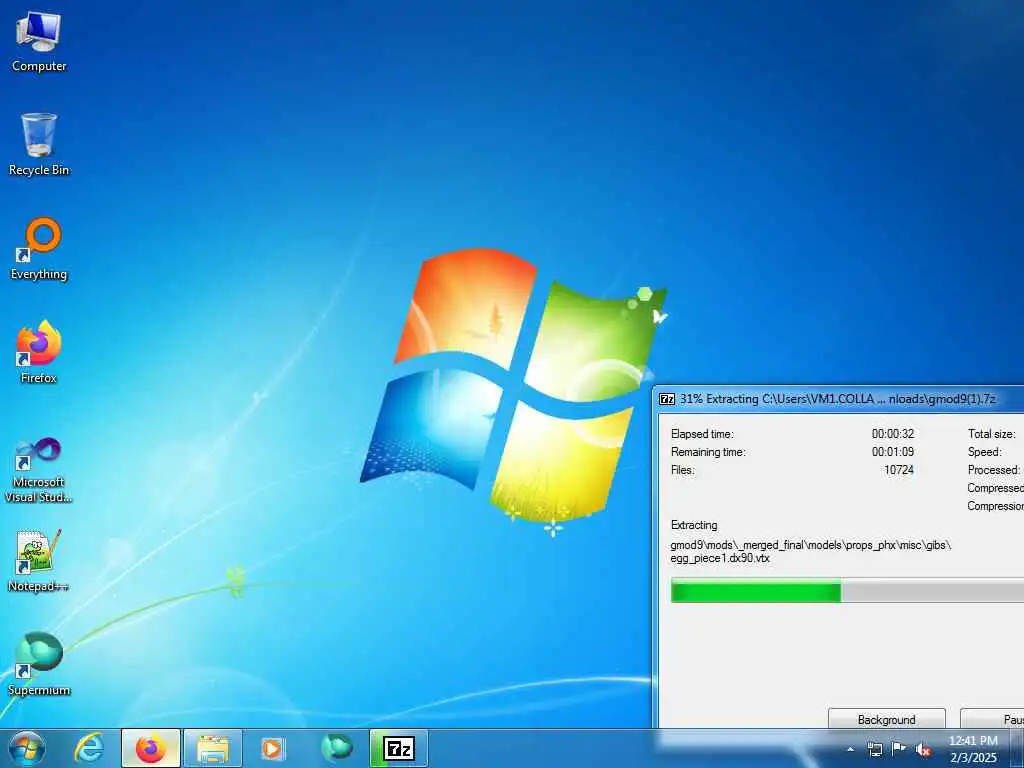Show hidden system tray icons
1024x768 pixels.
850,749
